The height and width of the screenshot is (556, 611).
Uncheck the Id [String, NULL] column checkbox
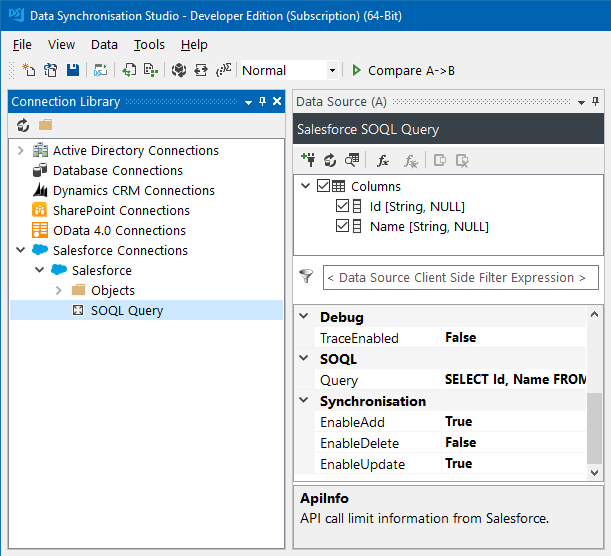(x=342, y=205)
